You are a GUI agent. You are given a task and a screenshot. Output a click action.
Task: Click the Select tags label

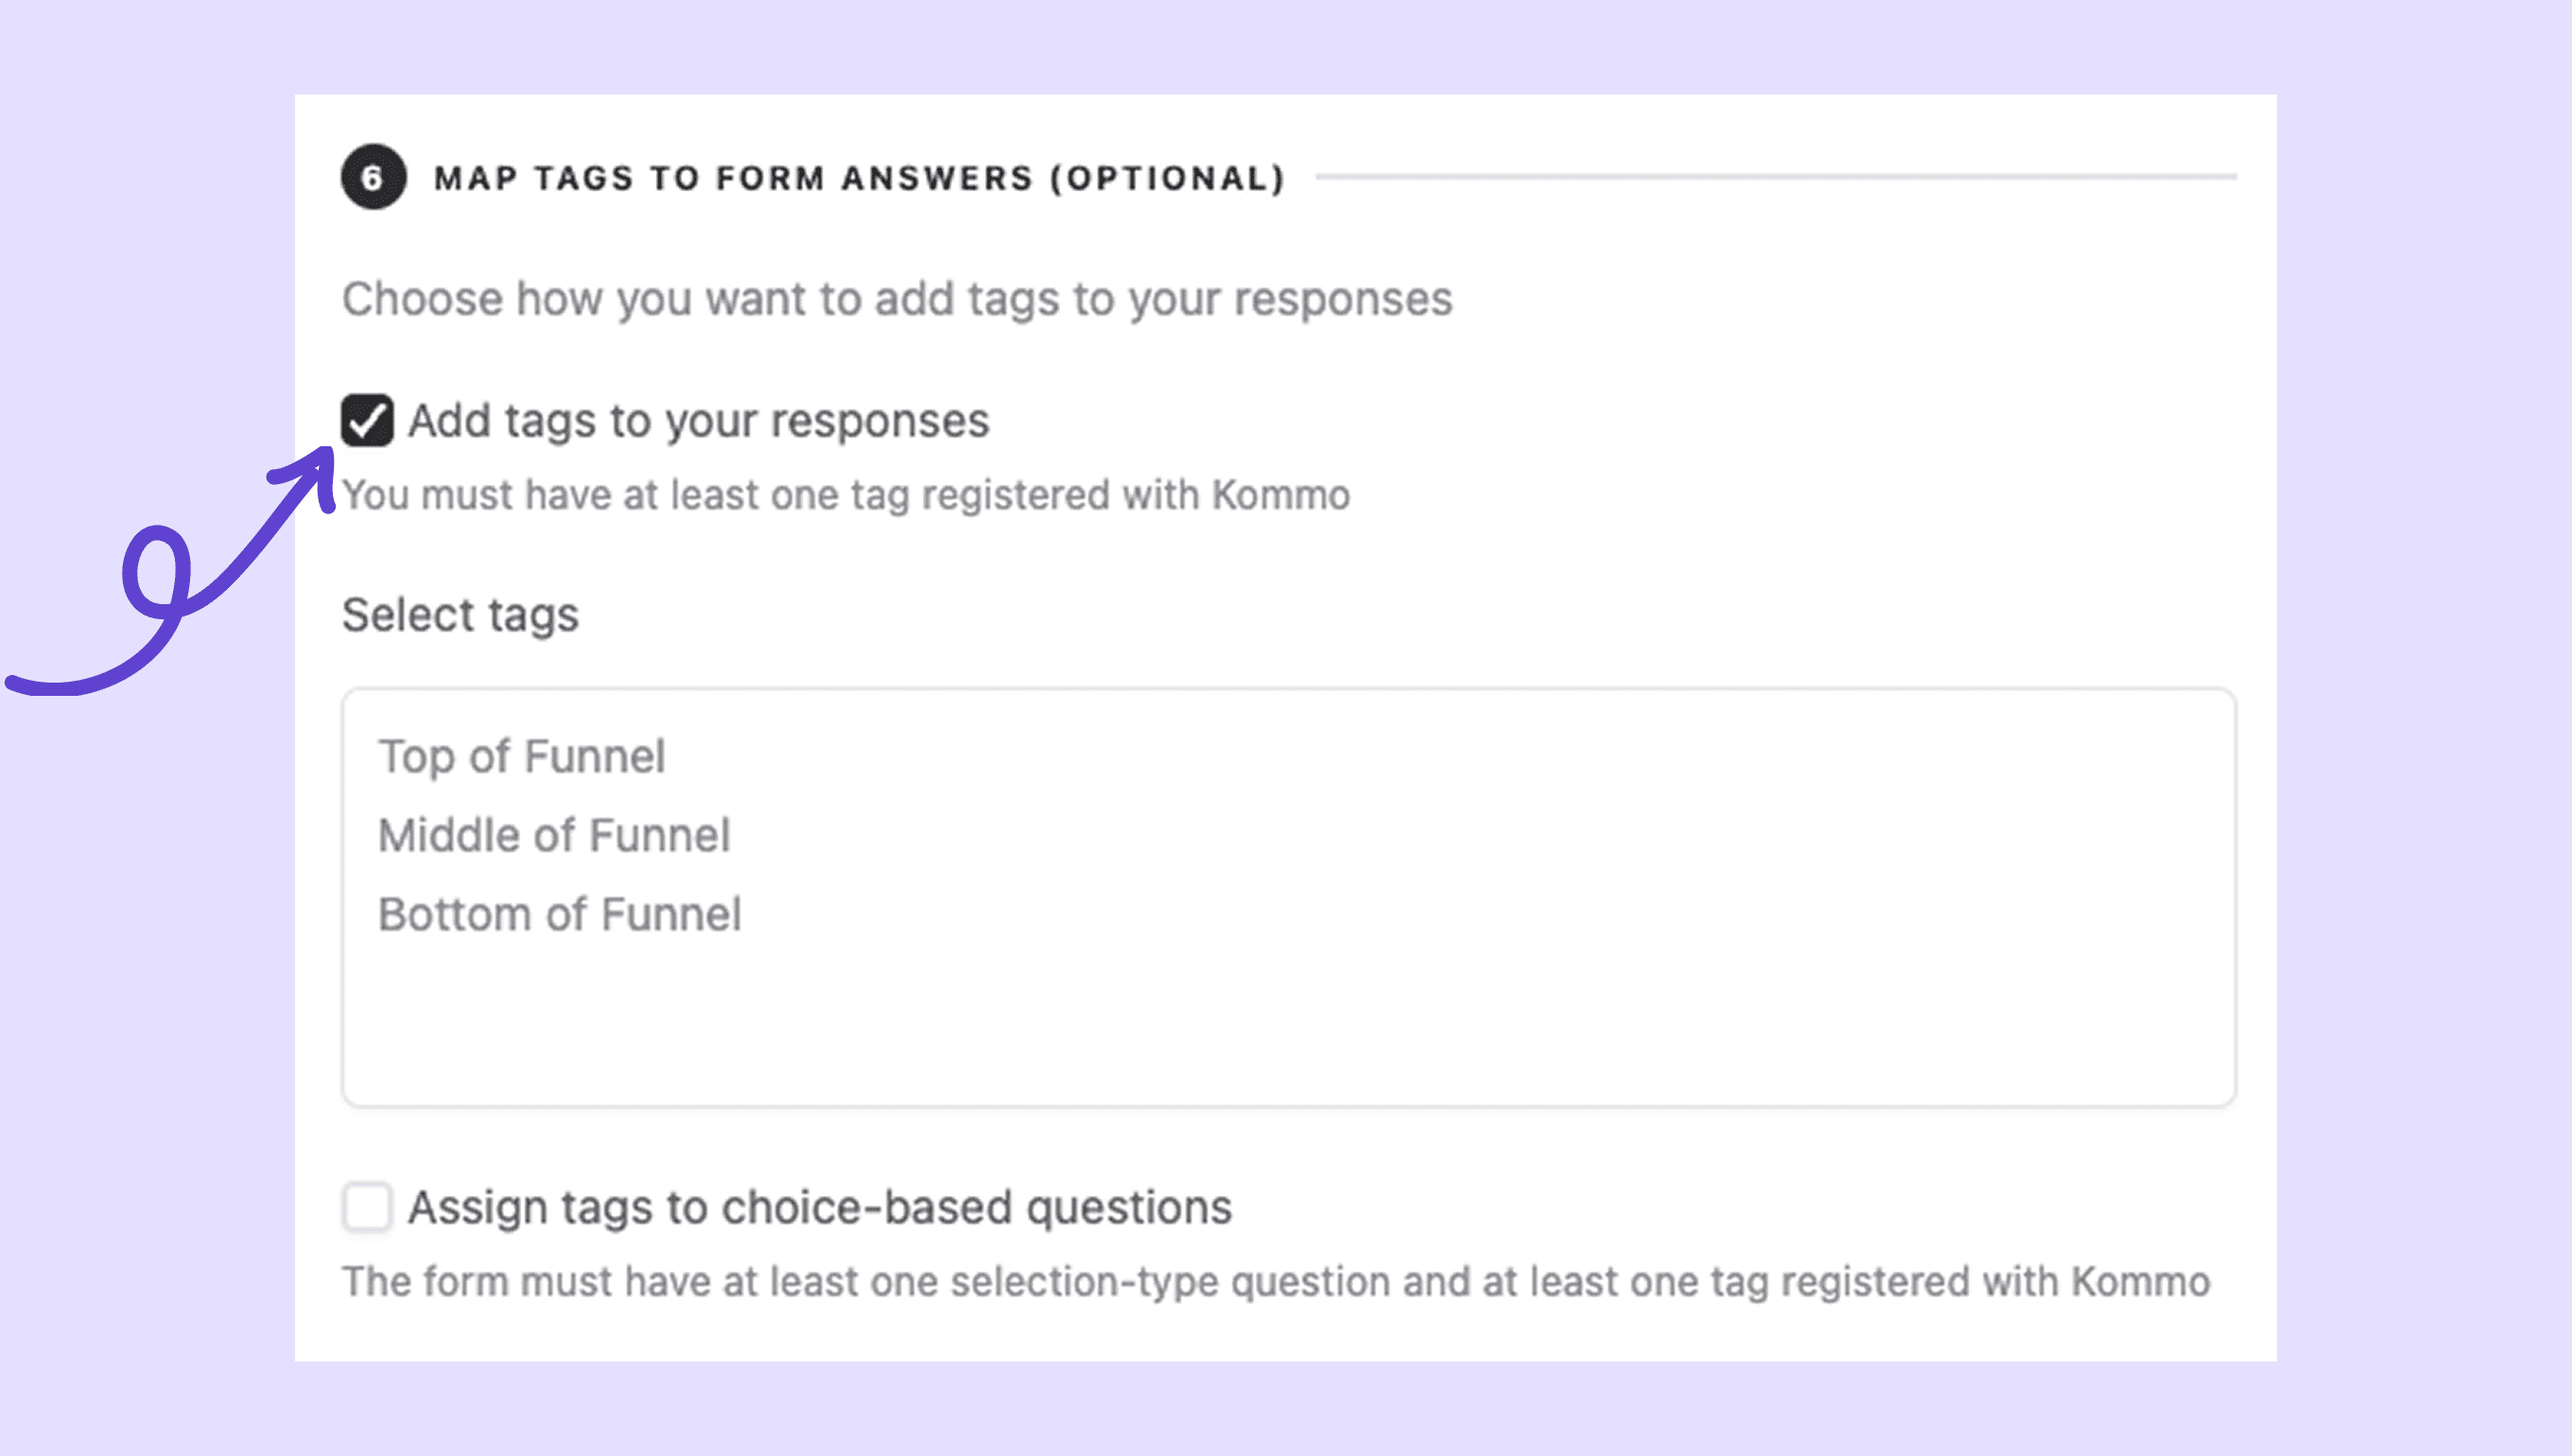pos(460,614)
